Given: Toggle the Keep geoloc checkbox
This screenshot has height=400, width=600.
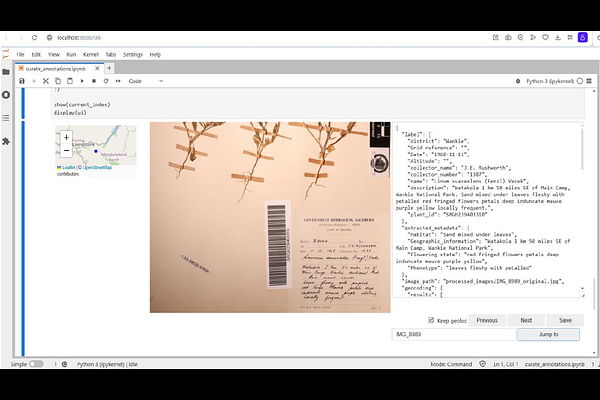Looking at the screenshot, I should pos(431,320).
